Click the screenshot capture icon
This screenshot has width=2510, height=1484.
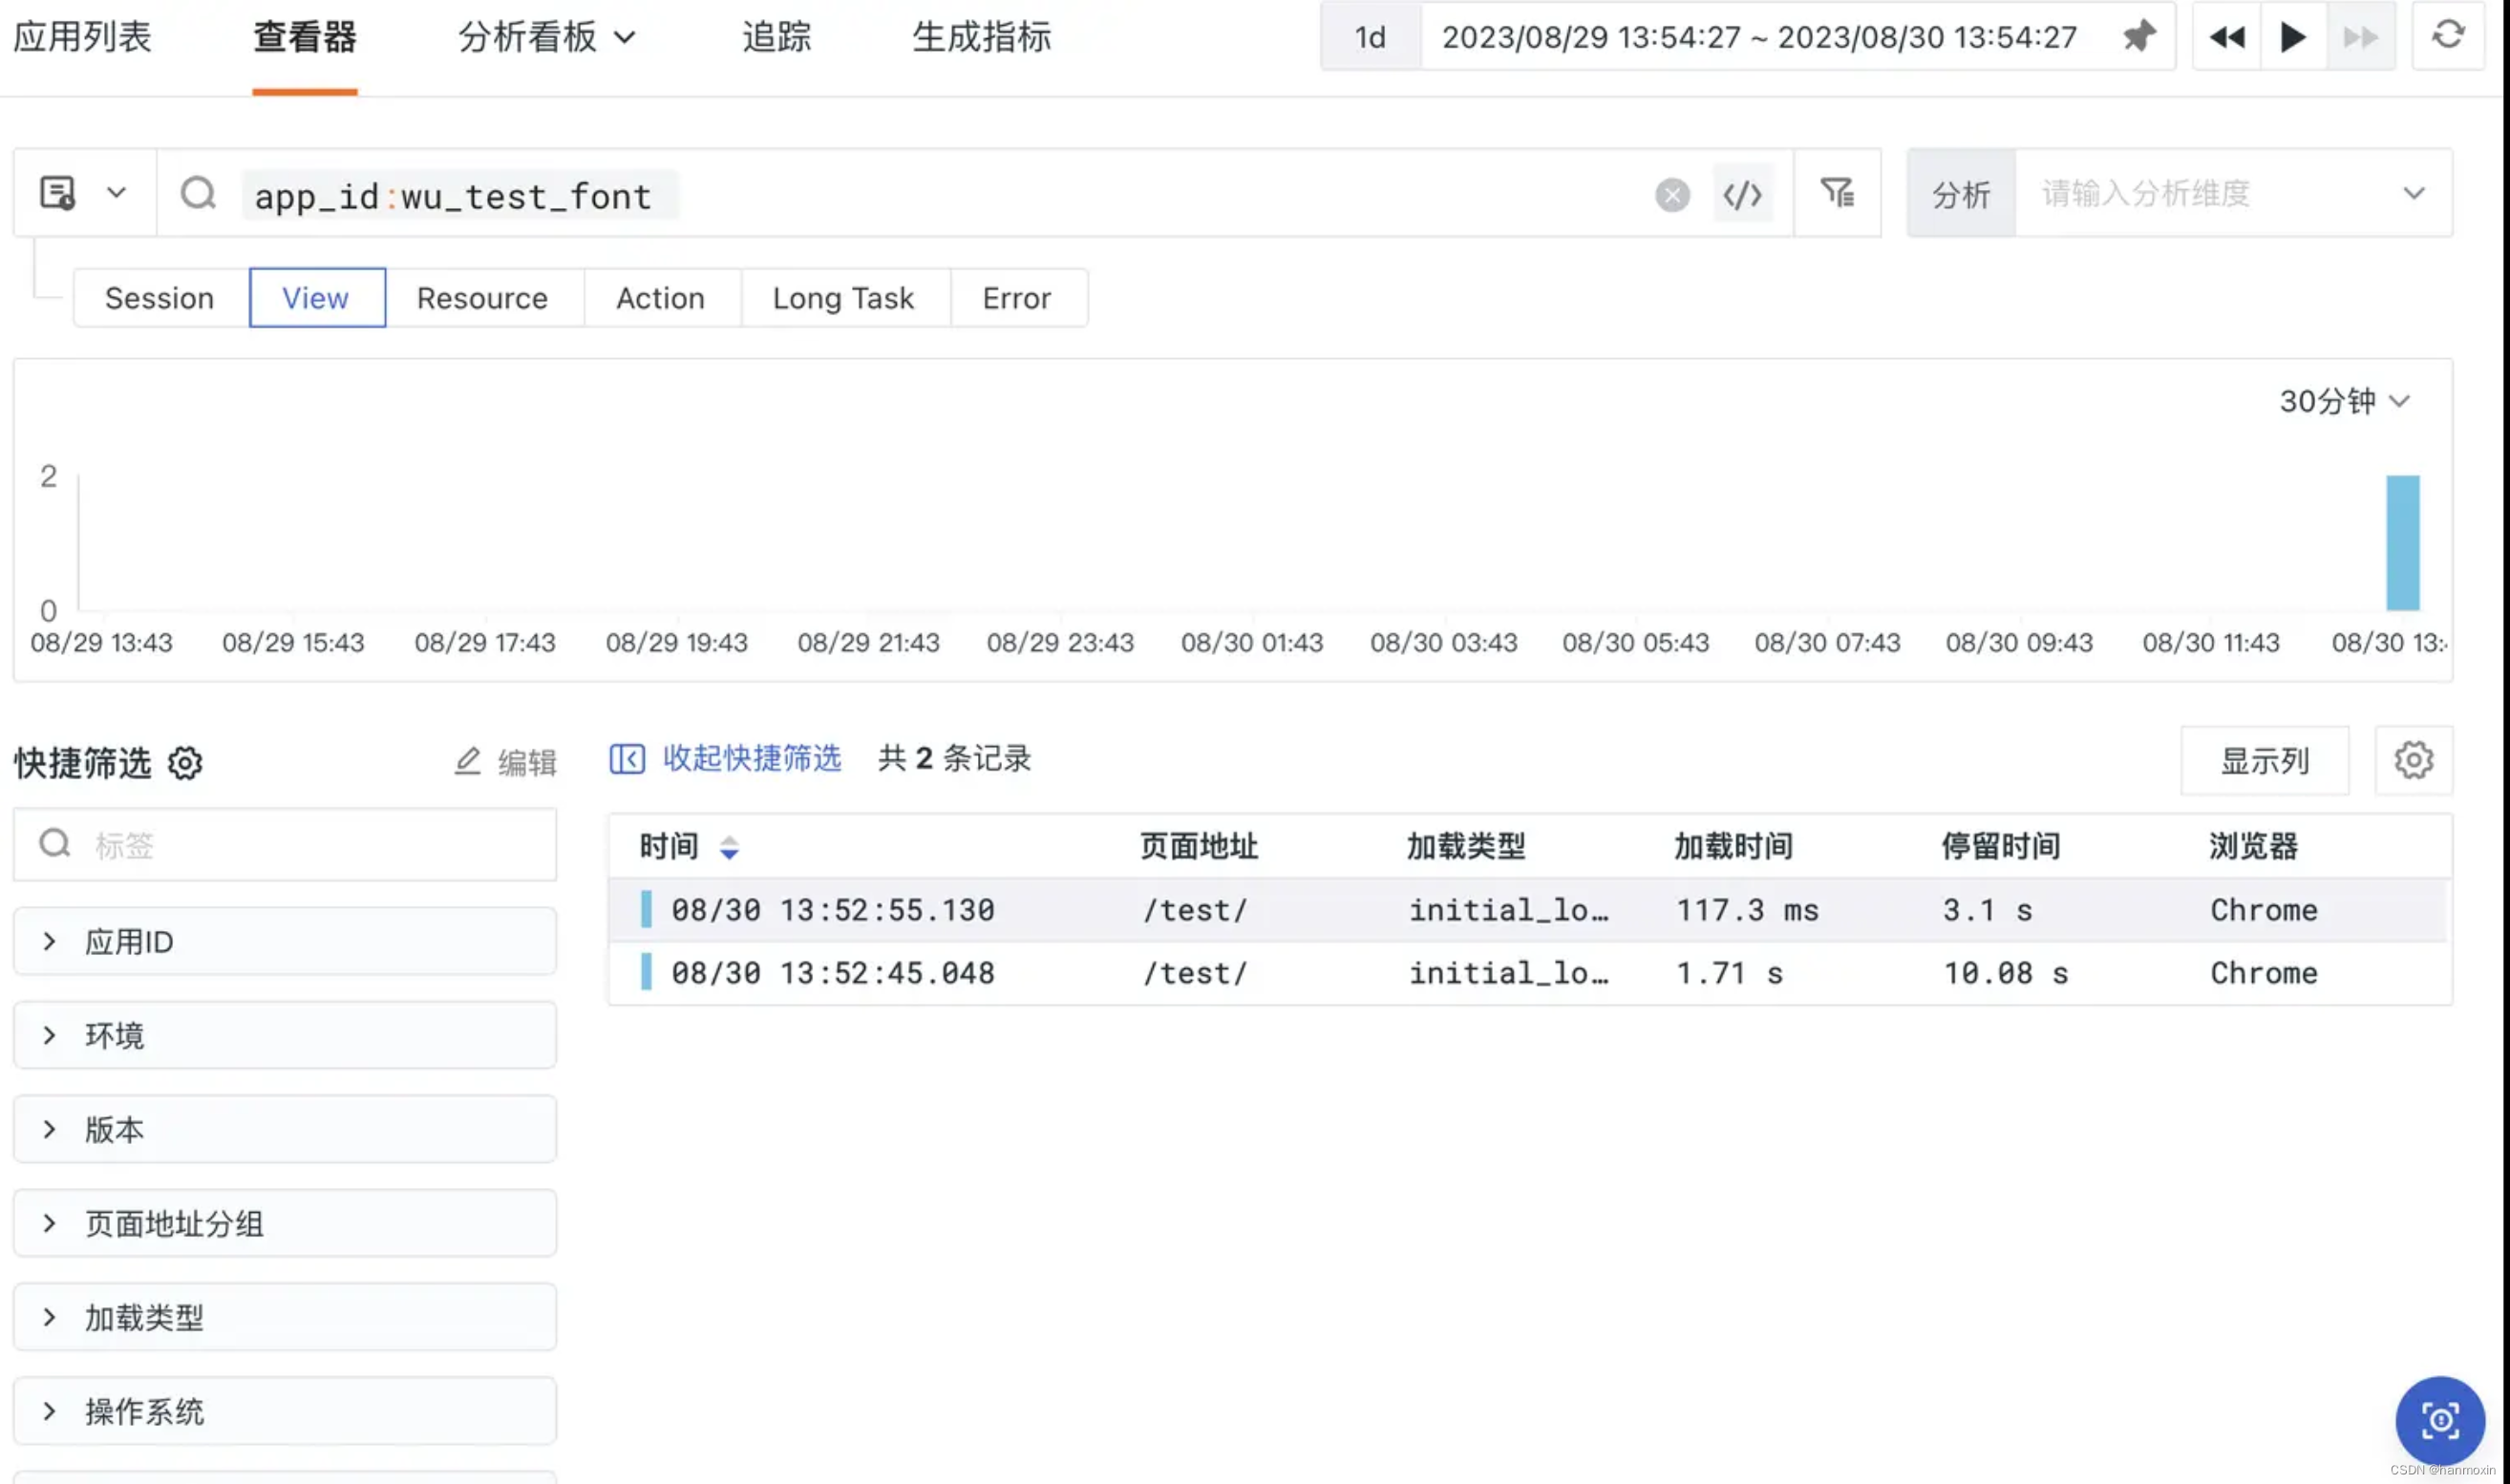[x=2440, y=1419]
